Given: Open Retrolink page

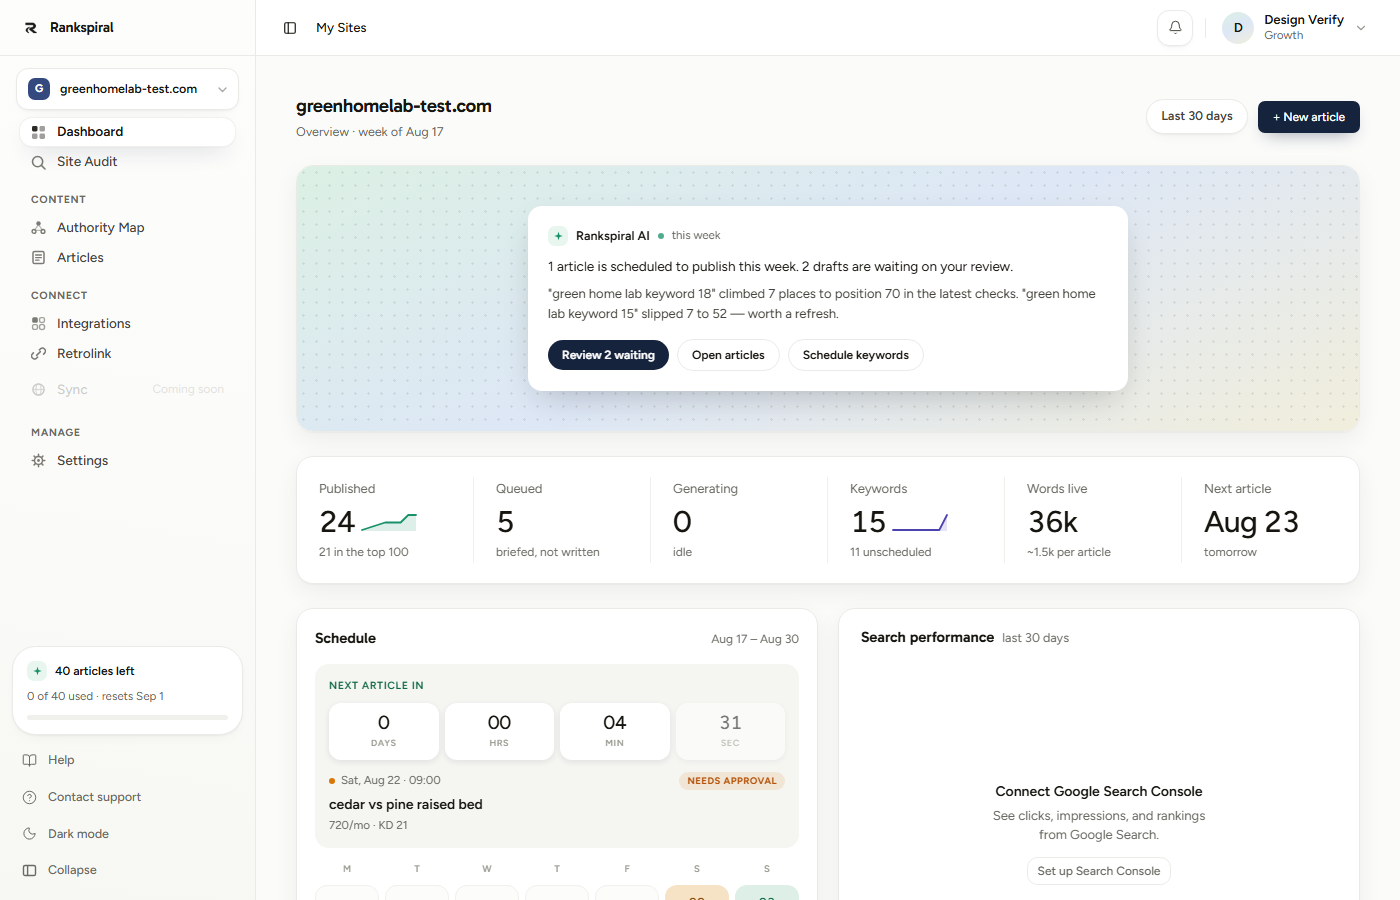Looking at the screenshot, I should tap(128, 354).
